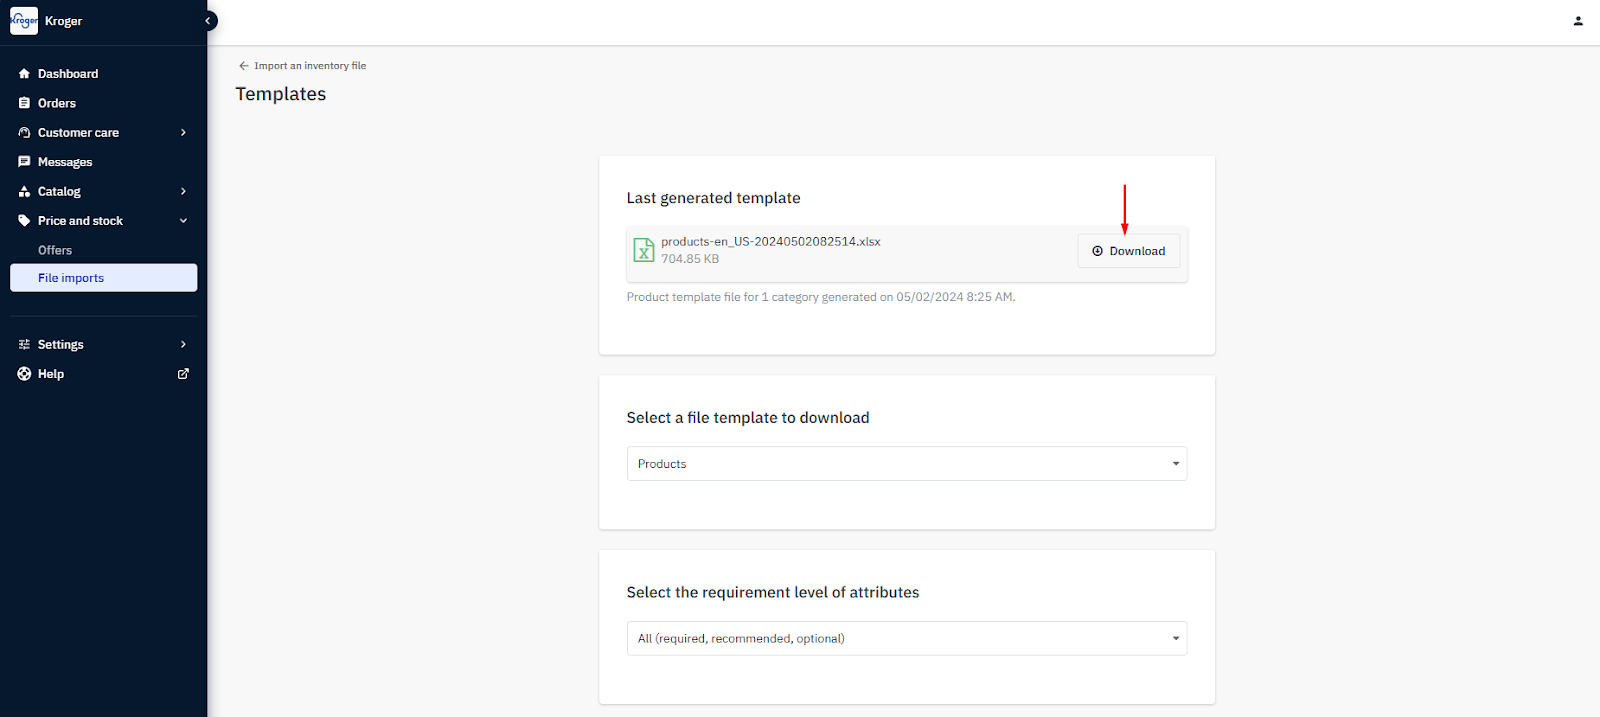1600x717 pixels.
Task: Go to Orders in the sidebar
Action: click(57, 103)
